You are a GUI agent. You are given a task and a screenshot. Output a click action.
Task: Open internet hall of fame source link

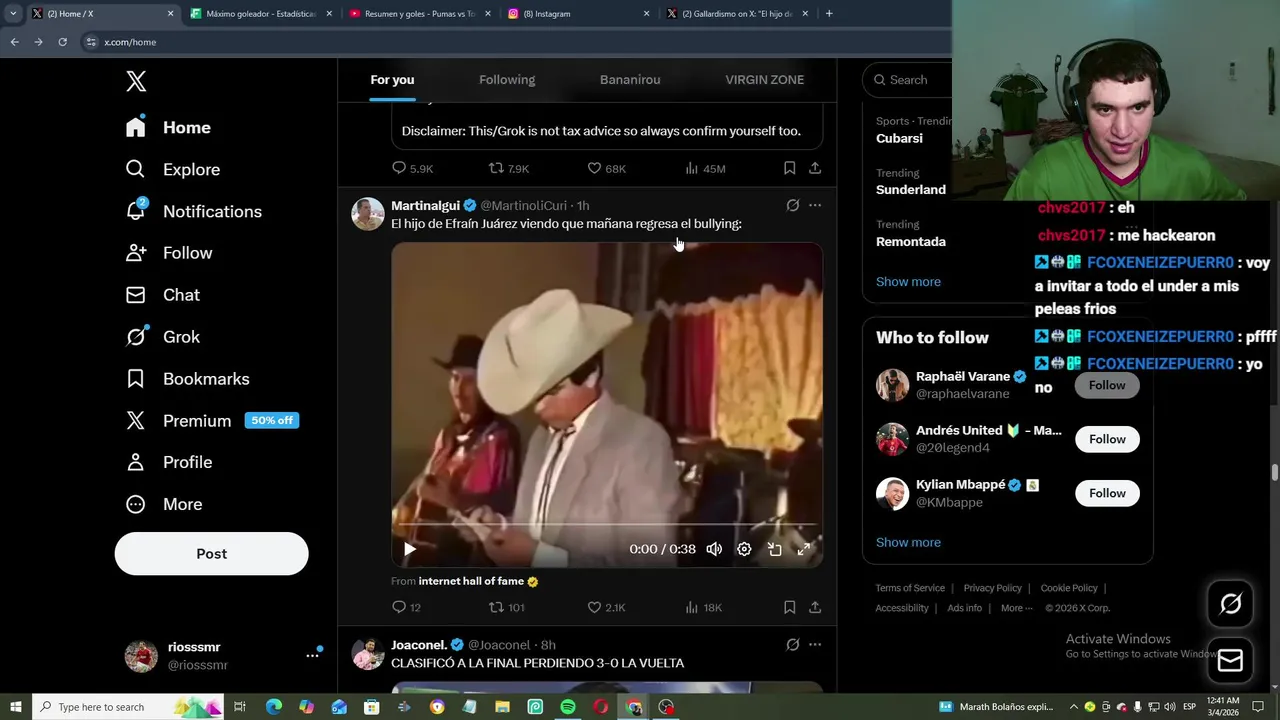(x=478, y=581)
